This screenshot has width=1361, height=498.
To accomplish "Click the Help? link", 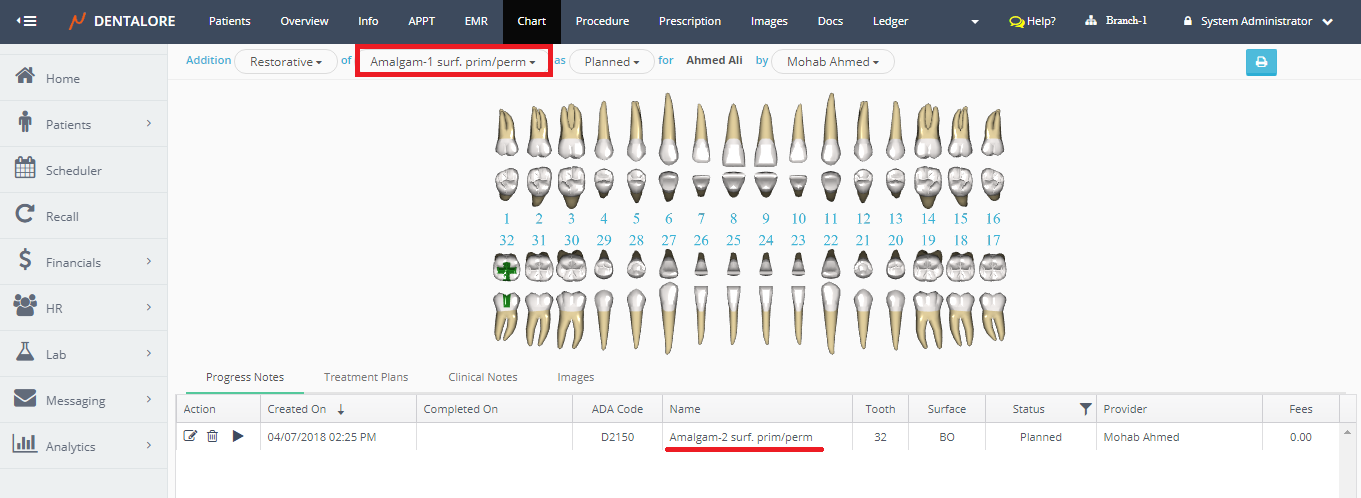I will click(x=1032, y=21).
